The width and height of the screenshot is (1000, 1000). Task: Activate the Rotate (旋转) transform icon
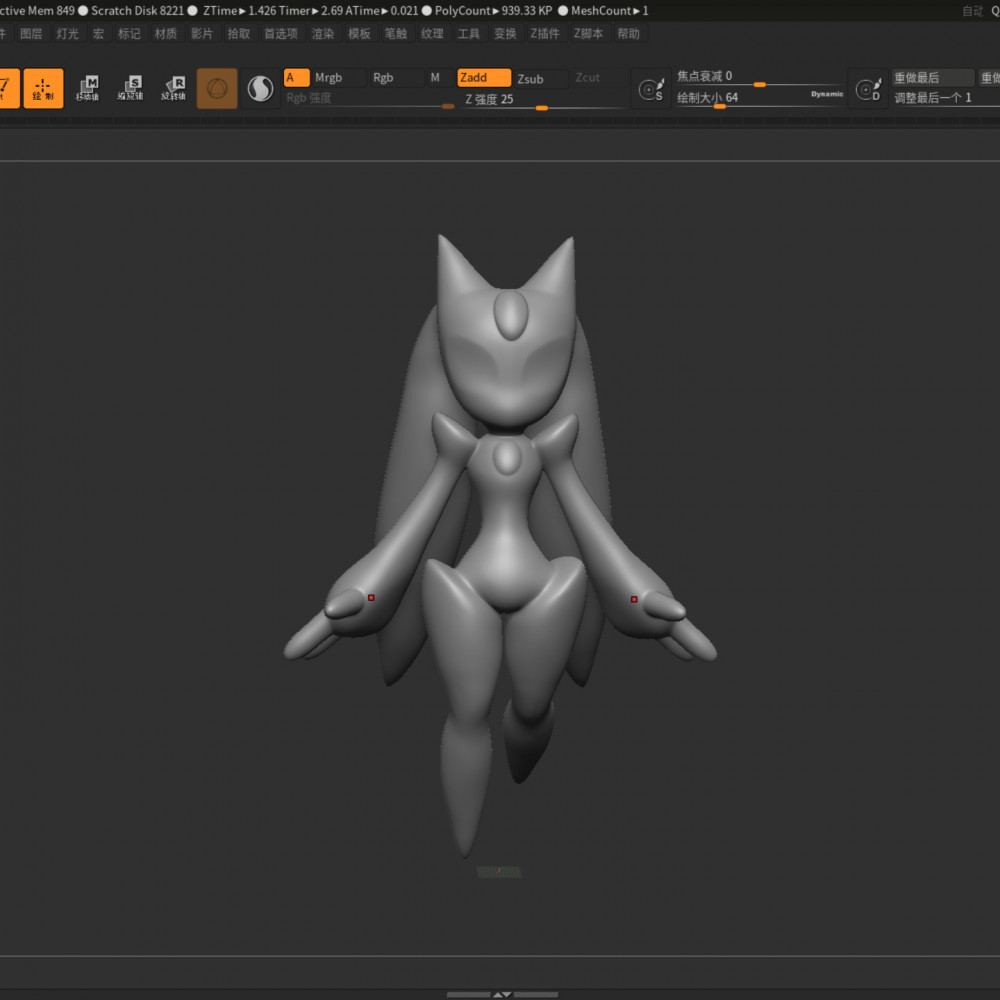click(x=173, y=88)
